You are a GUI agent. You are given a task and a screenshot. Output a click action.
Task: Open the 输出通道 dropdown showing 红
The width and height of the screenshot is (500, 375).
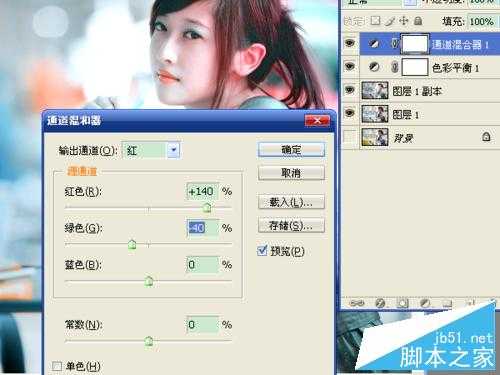click(152, 151)
